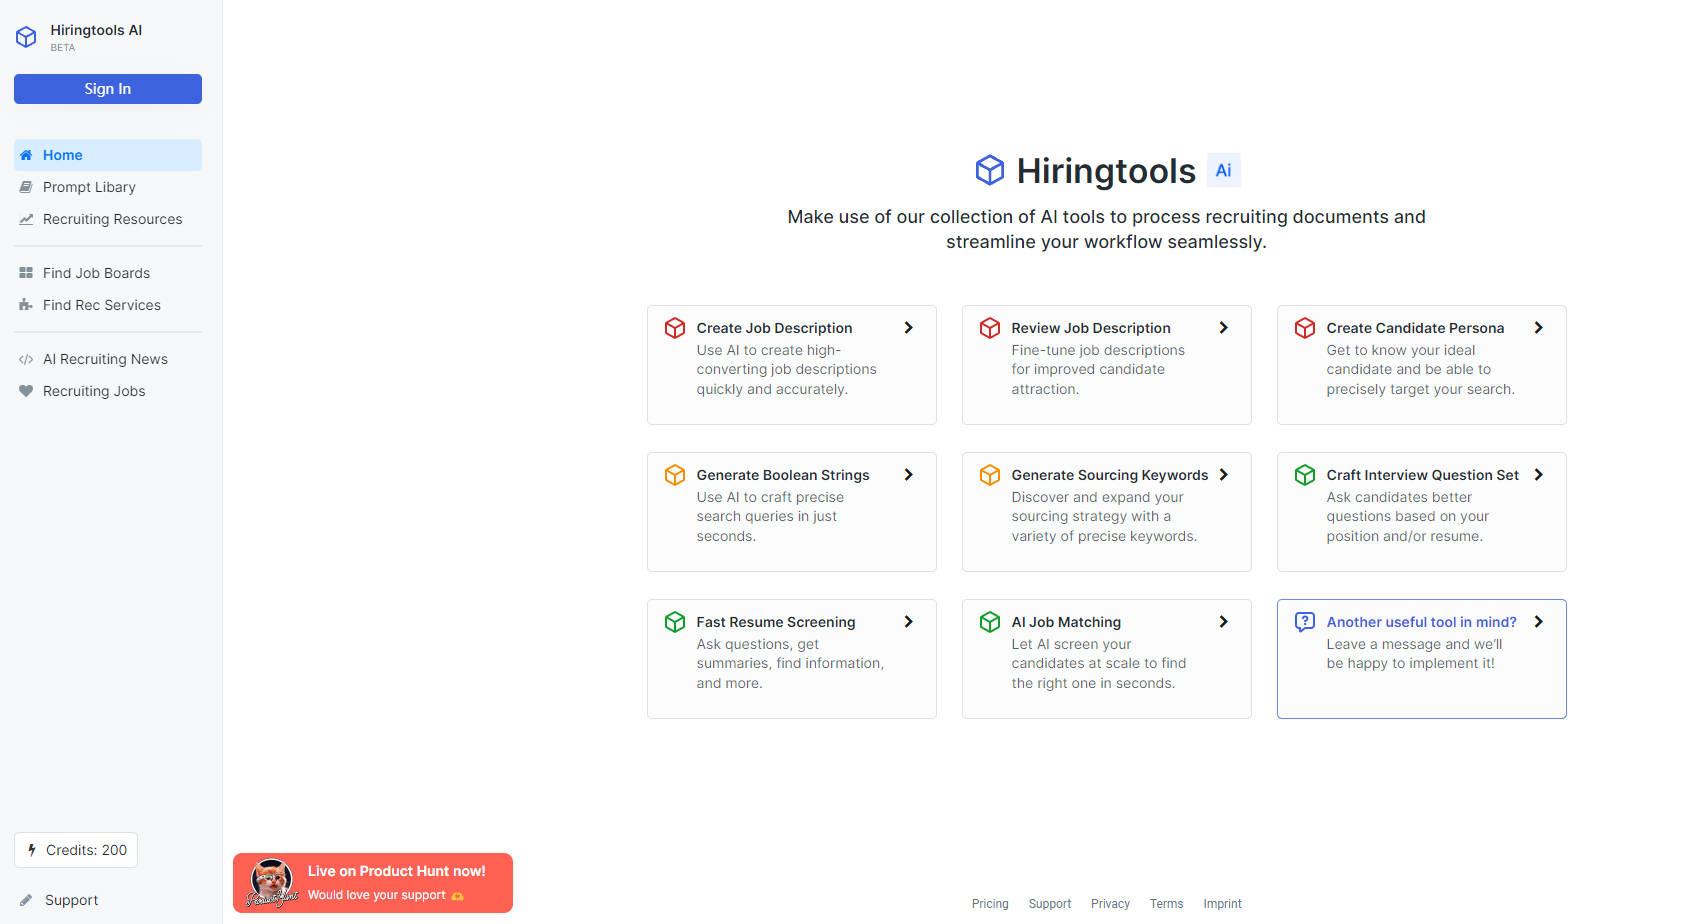Go to Recruiting Resources in sidebar
The image size is (1687, 924).
point(108,219)
